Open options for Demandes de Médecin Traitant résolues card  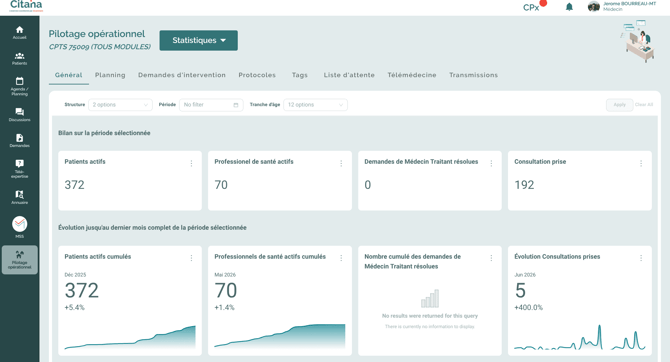pyautogui.click(x=491, y=163)
